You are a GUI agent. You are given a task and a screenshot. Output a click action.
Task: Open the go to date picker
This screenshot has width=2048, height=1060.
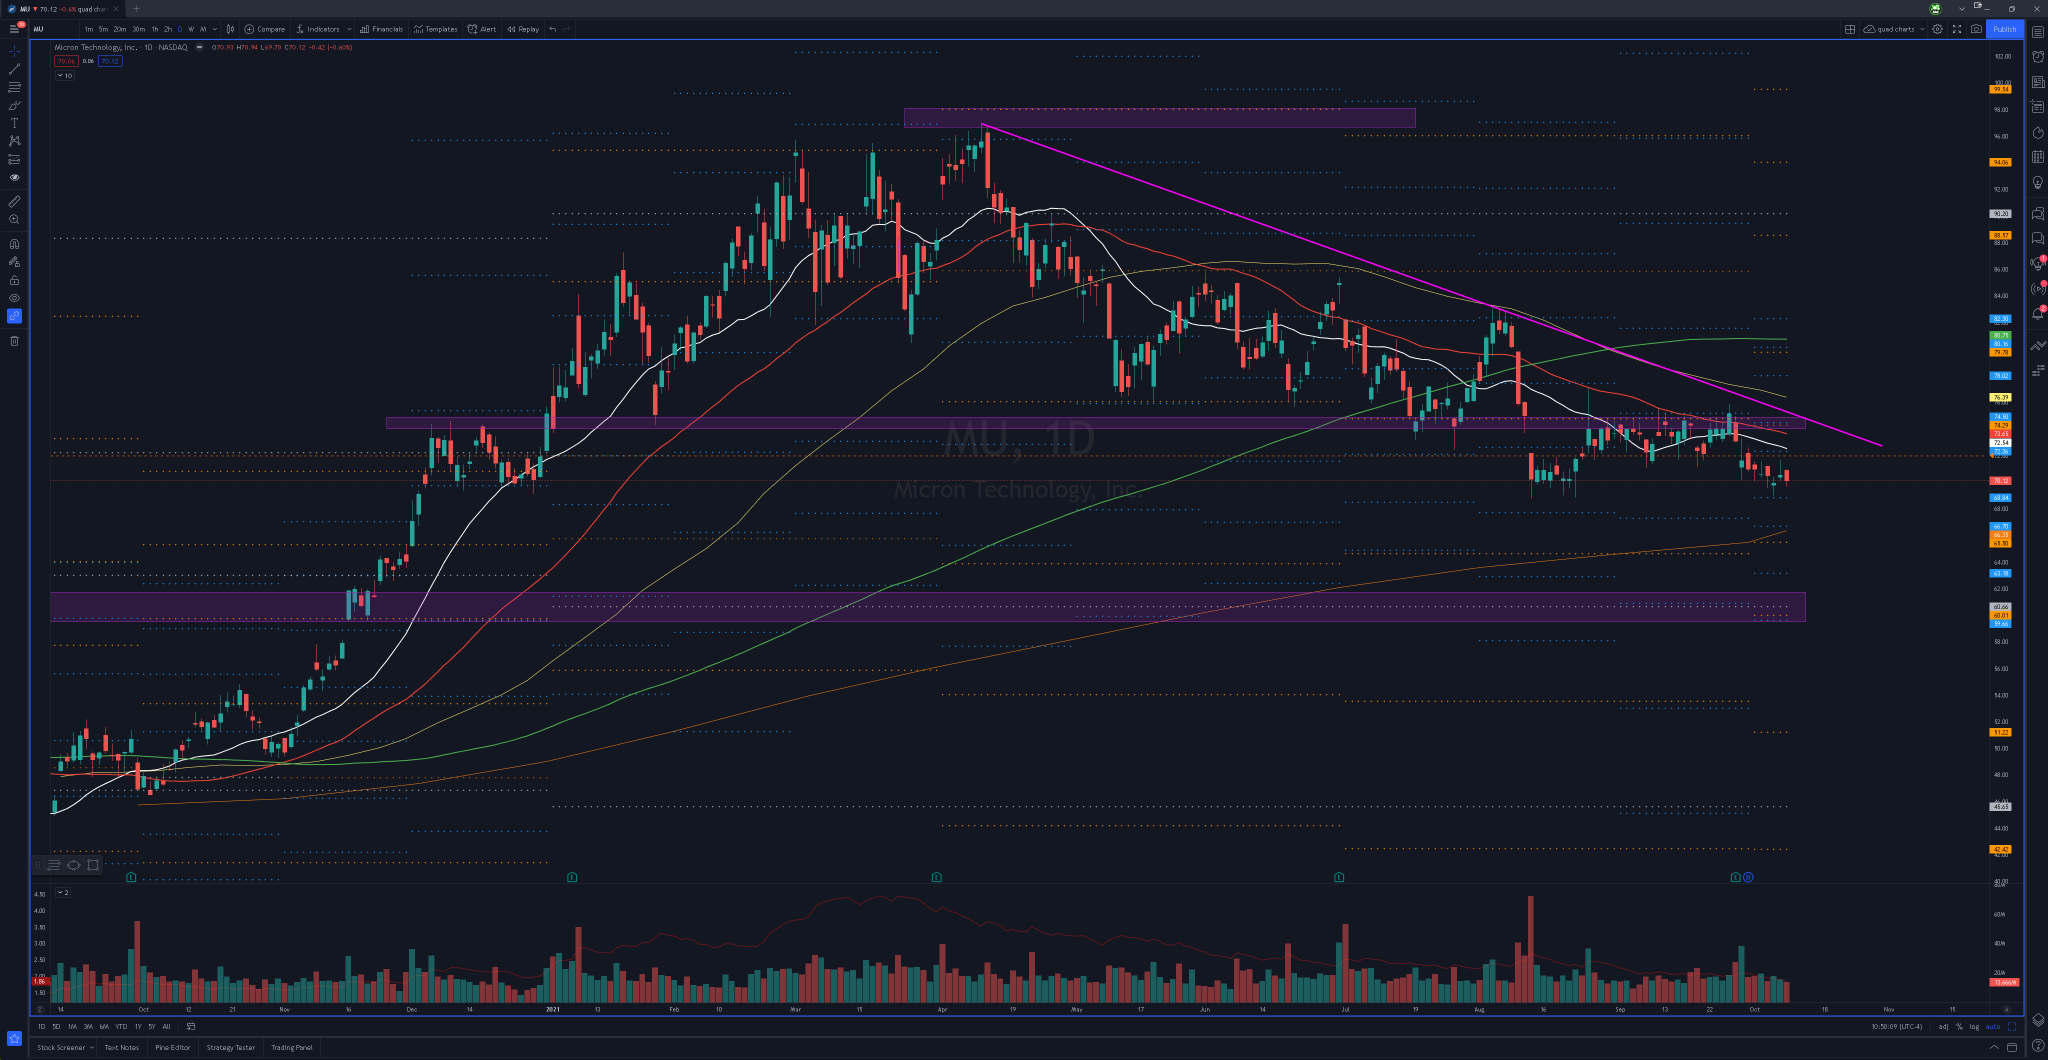click(190, 1026)
